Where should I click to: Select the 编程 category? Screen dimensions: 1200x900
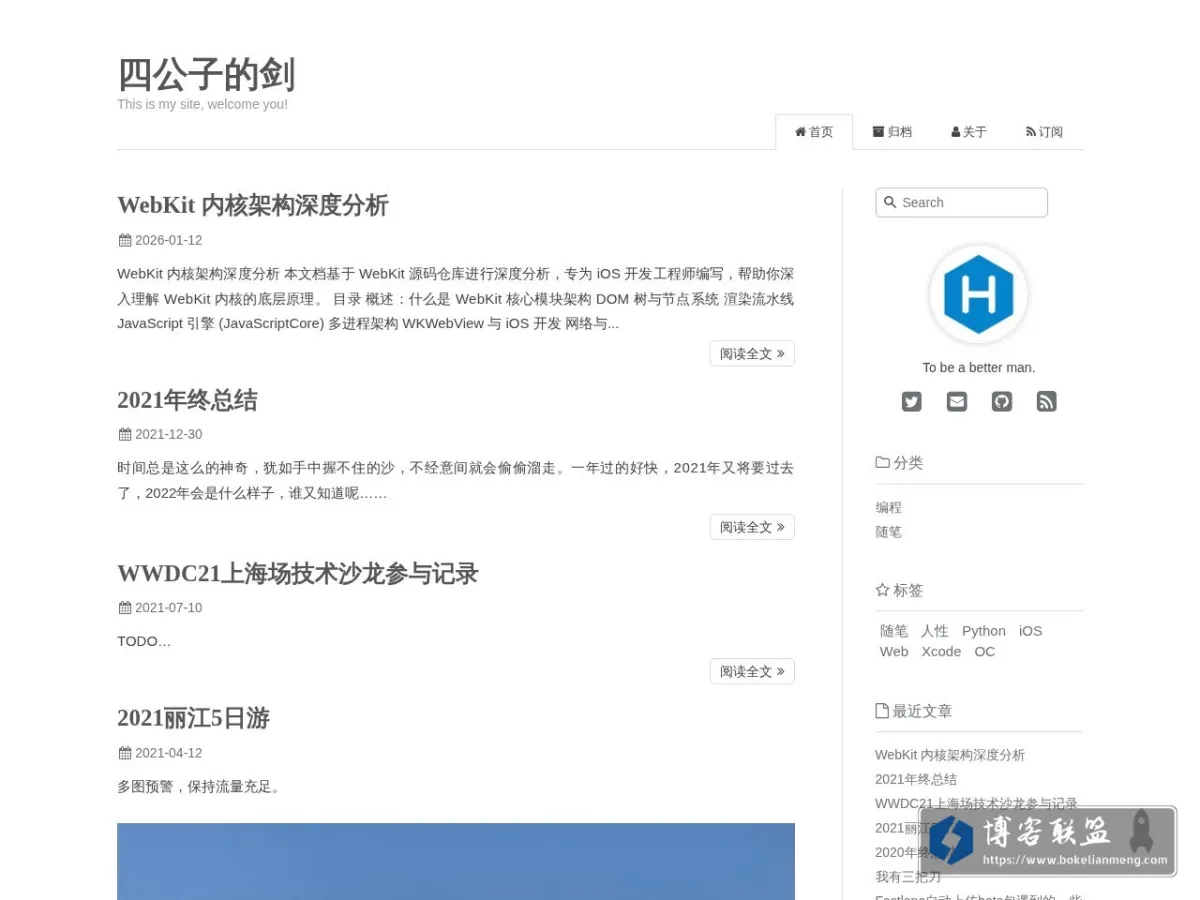click(888, 507)
